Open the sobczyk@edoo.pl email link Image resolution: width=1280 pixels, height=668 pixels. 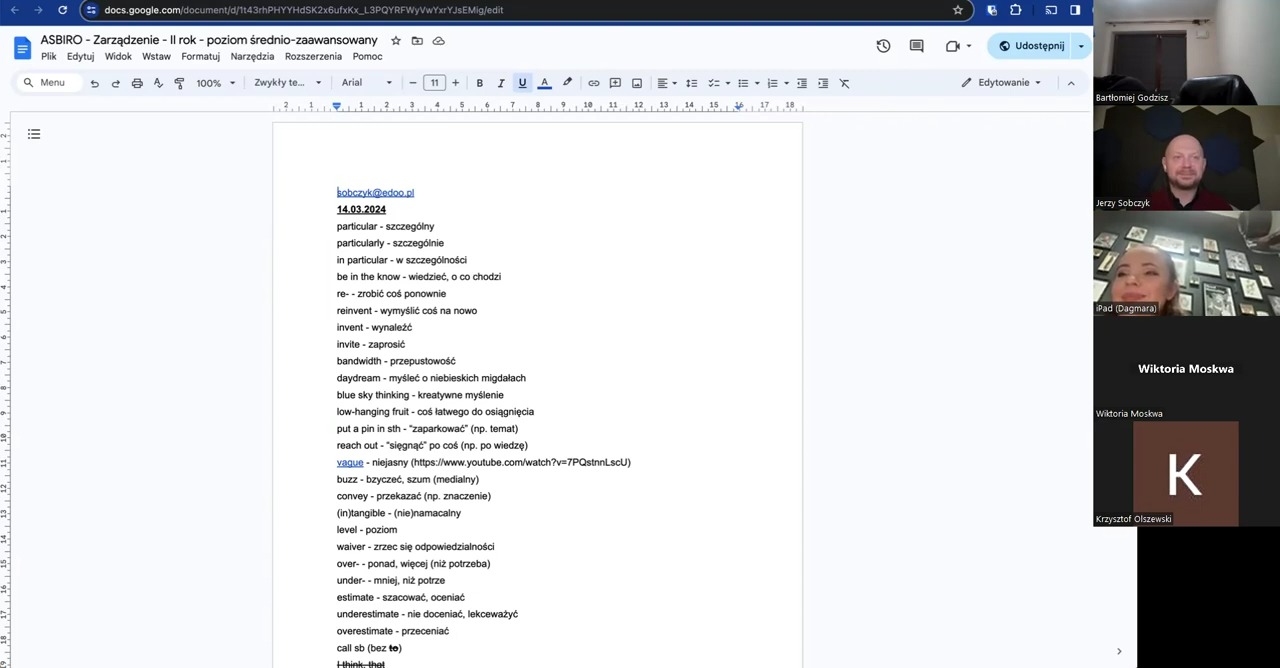[375, 193]
